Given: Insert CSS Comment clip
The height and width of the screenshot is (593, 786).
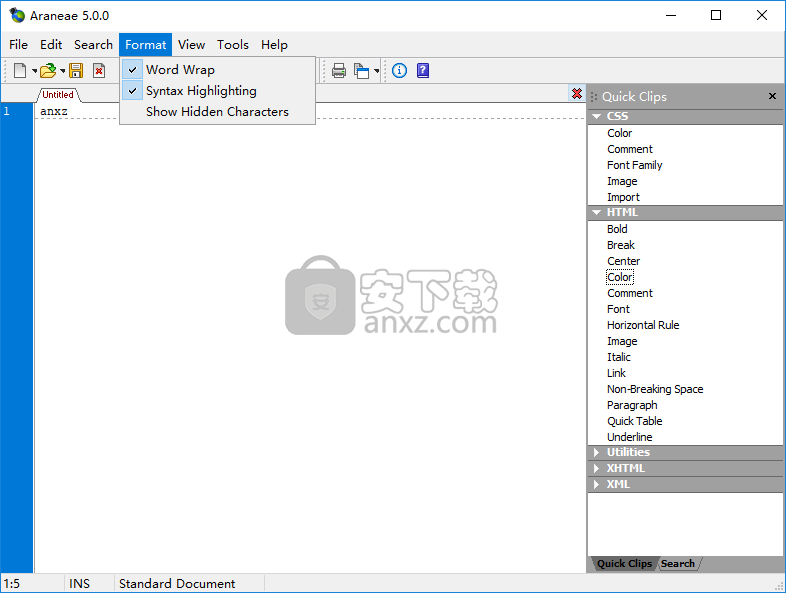Looking at the screenshot, I should click(x=630, y=149).
